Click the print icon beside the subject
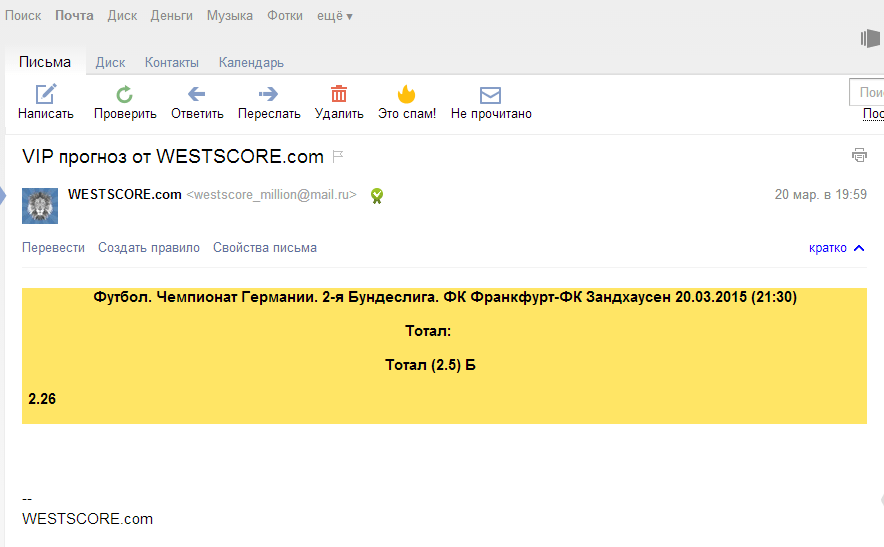This screenshot has height=547, width=884. [x=859, y=155]
